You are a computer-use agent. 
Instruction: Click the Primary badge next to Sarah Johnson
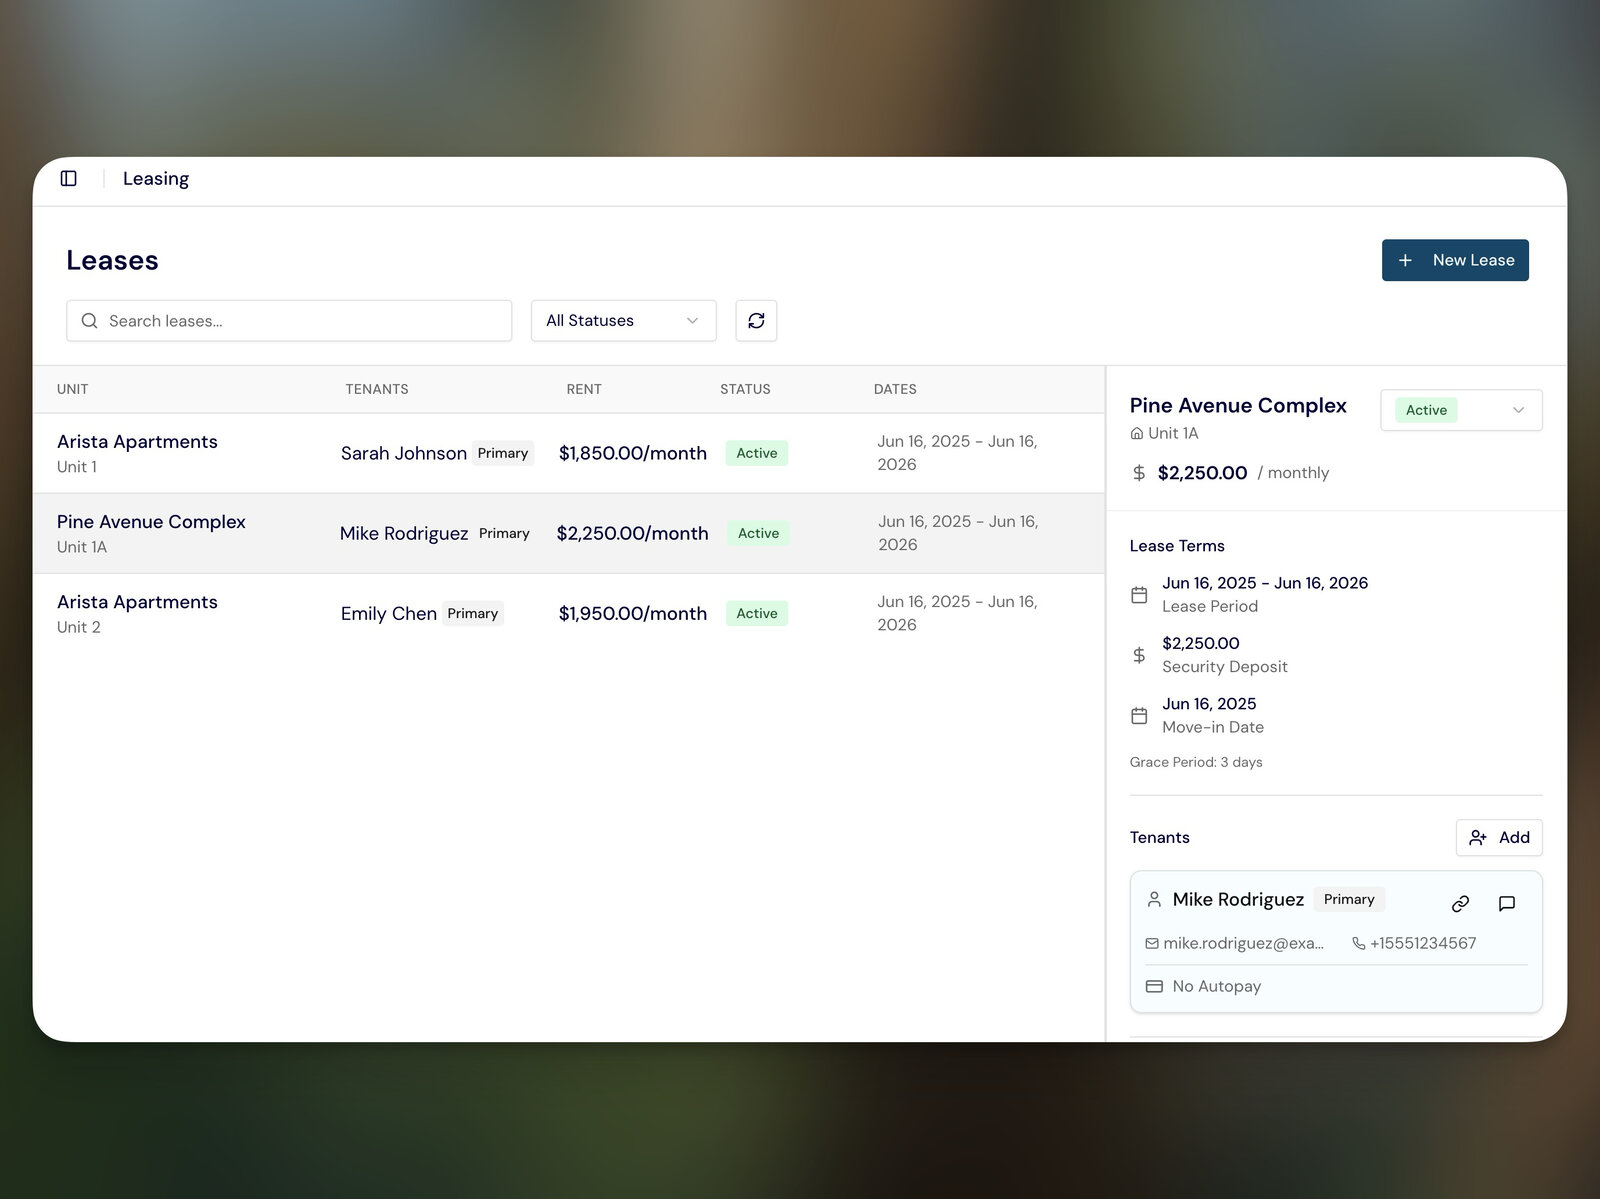[503, 453]
